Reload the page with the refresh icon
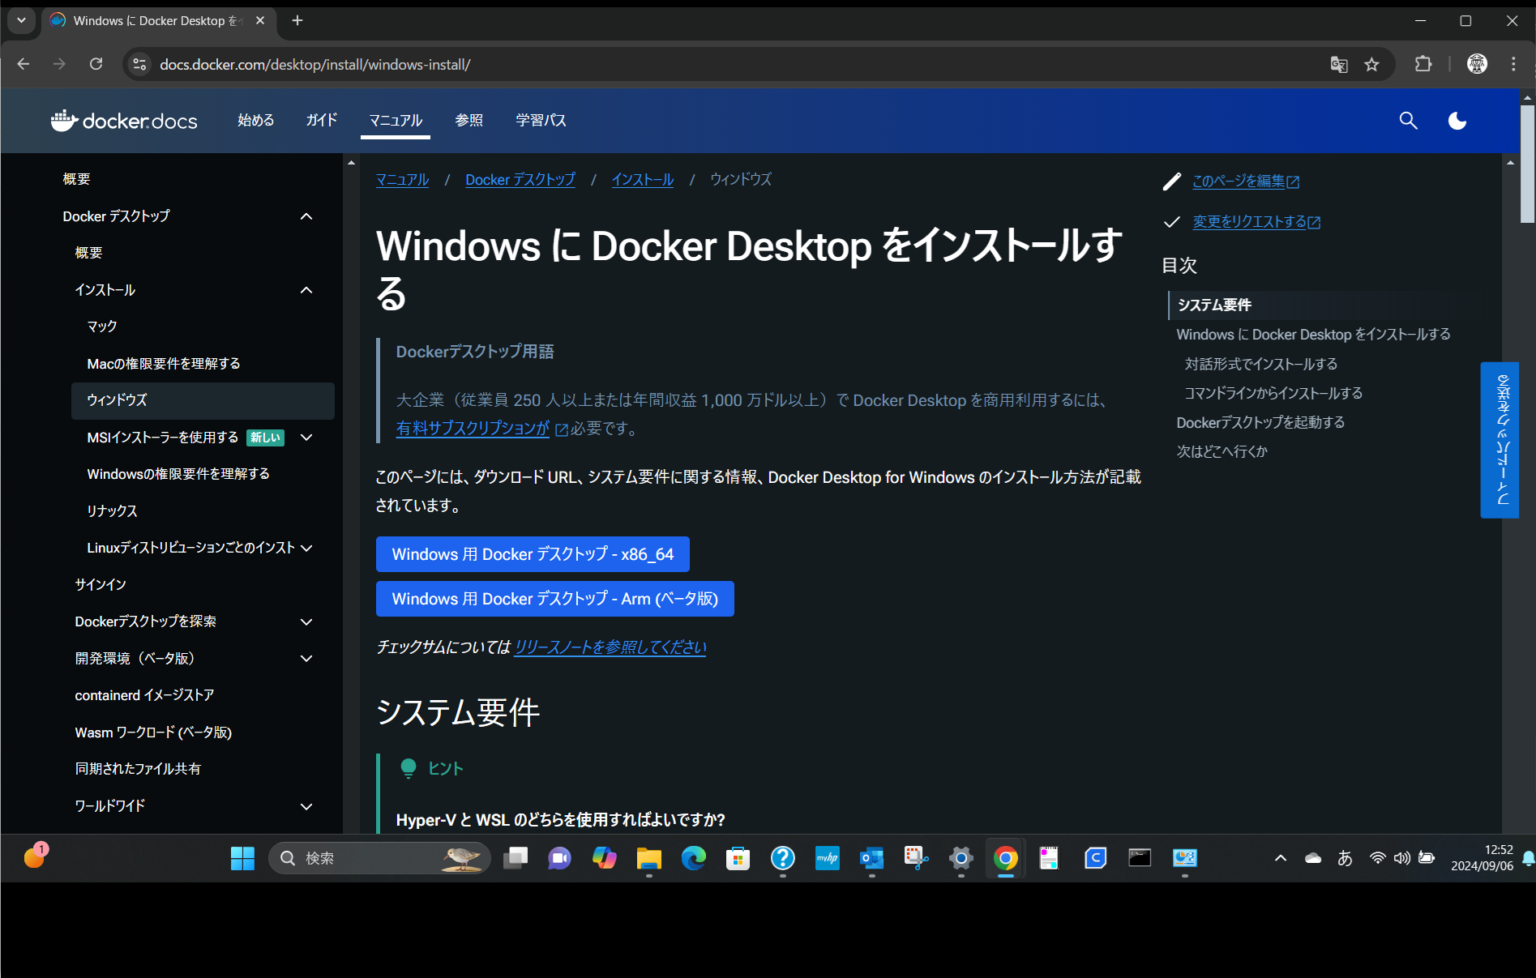The height and width of the screenshot is (978, 1536). pyautogui.click(x=96, y=64)
